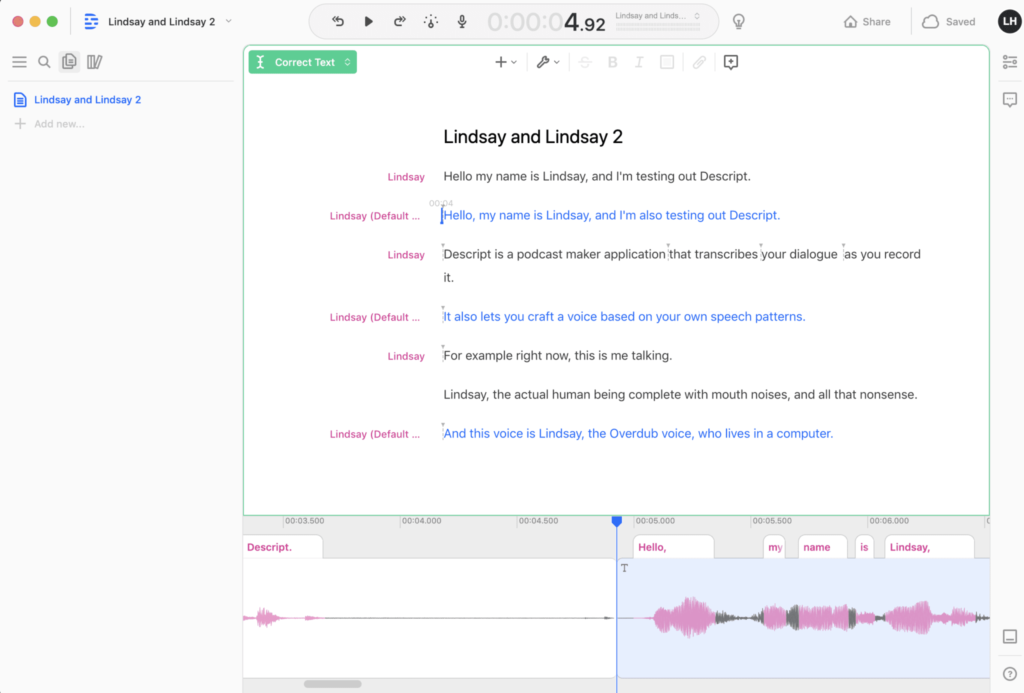Toggle strikethrough formatting

pyautogui.click(x=585, y=62)
